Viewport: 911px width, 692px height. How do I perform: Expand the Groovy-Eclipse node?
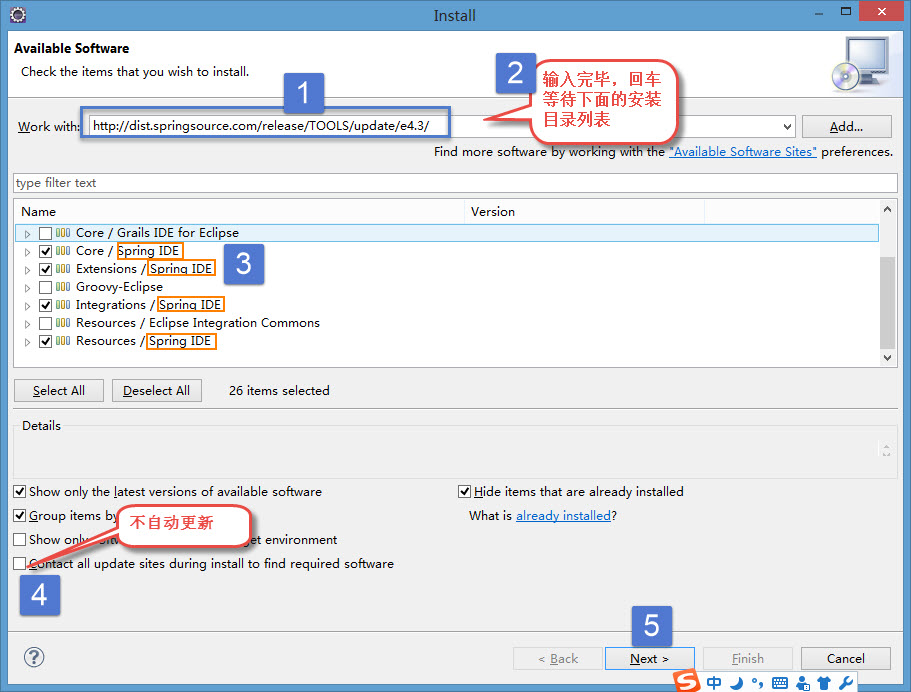tap(27, 288)
